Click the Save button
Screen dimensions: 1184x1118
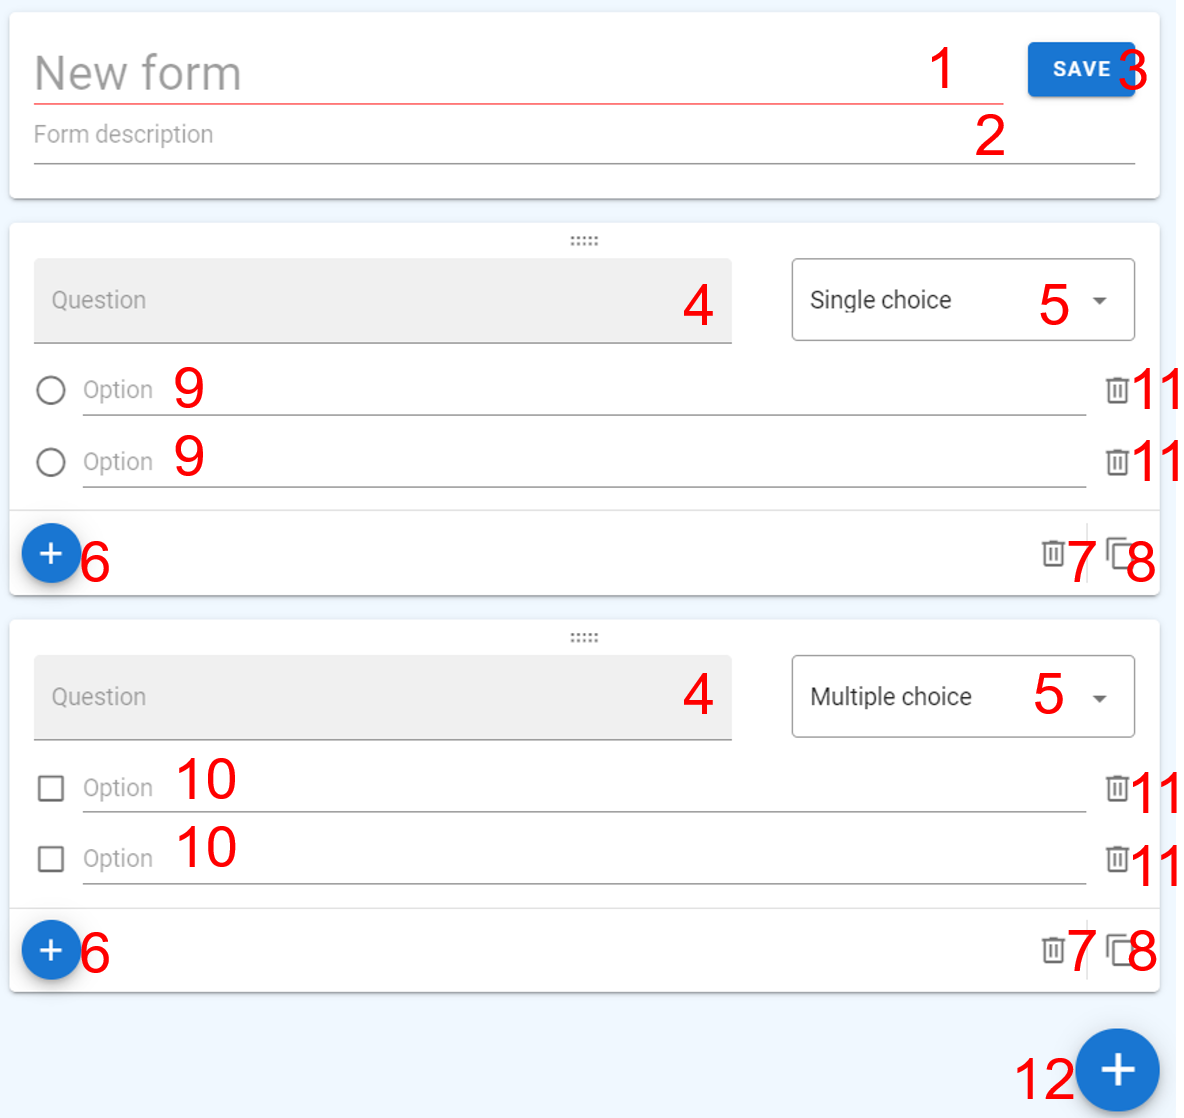point(1080,69)
